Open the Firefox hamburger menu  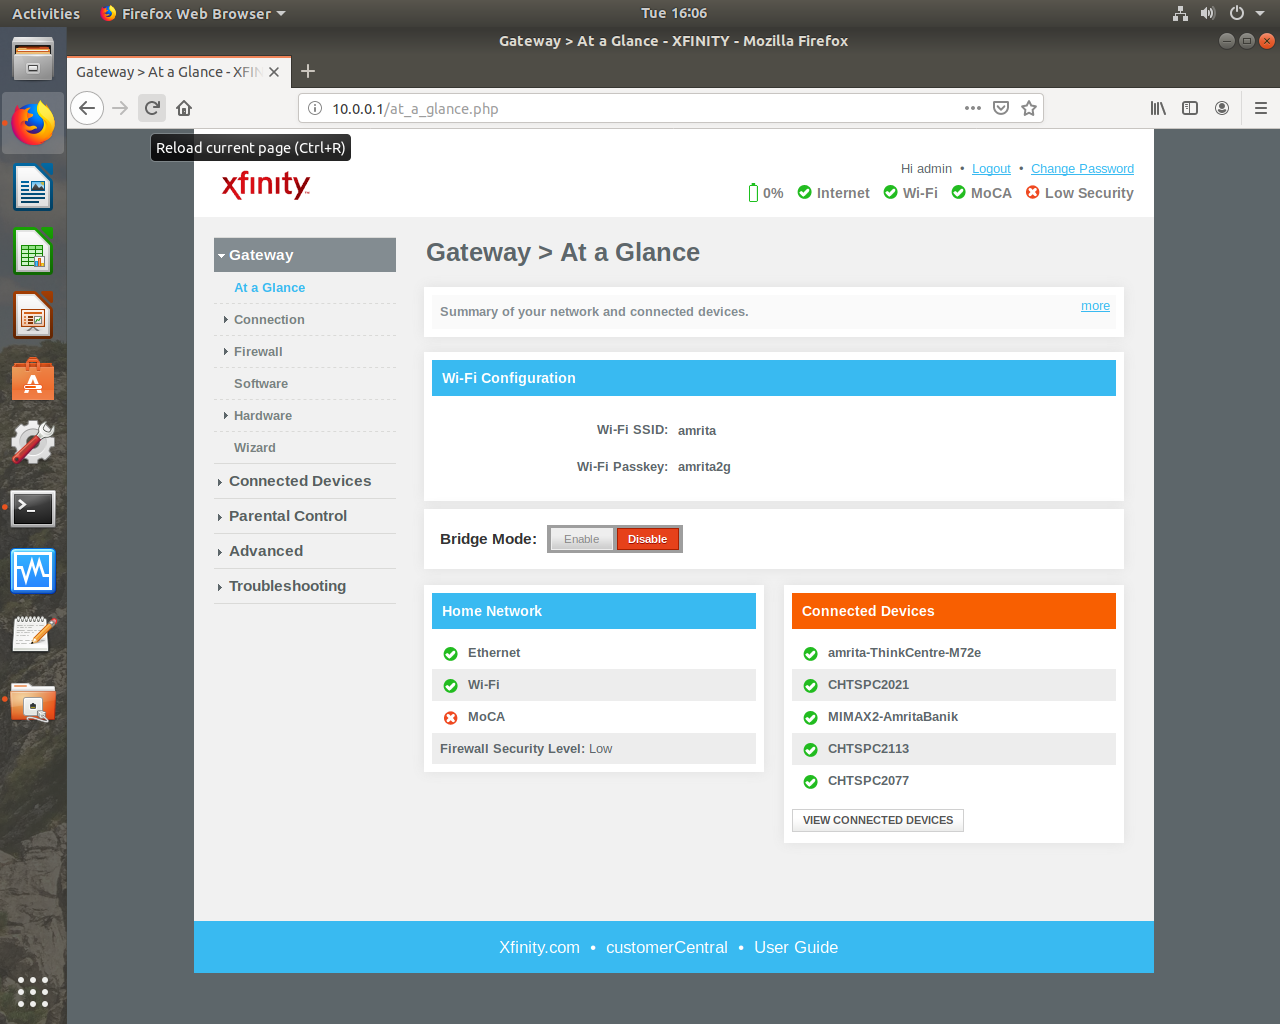(1260, 108)
